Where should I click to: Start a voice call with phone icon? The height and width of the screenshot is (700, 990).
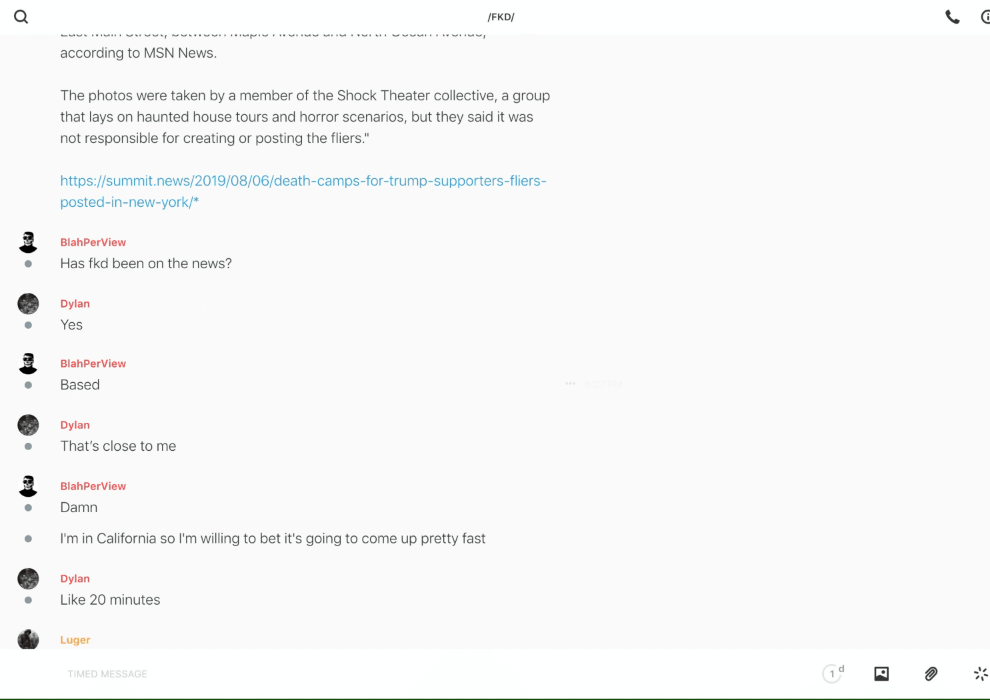(x=952, y=17)
